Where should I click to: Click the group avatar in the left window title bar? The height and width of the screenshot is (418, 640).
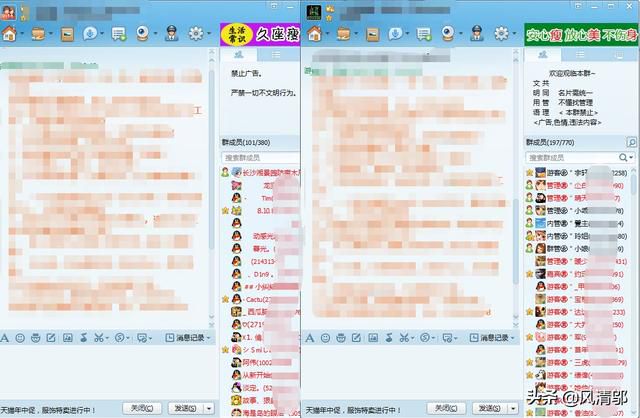[8, 12]
